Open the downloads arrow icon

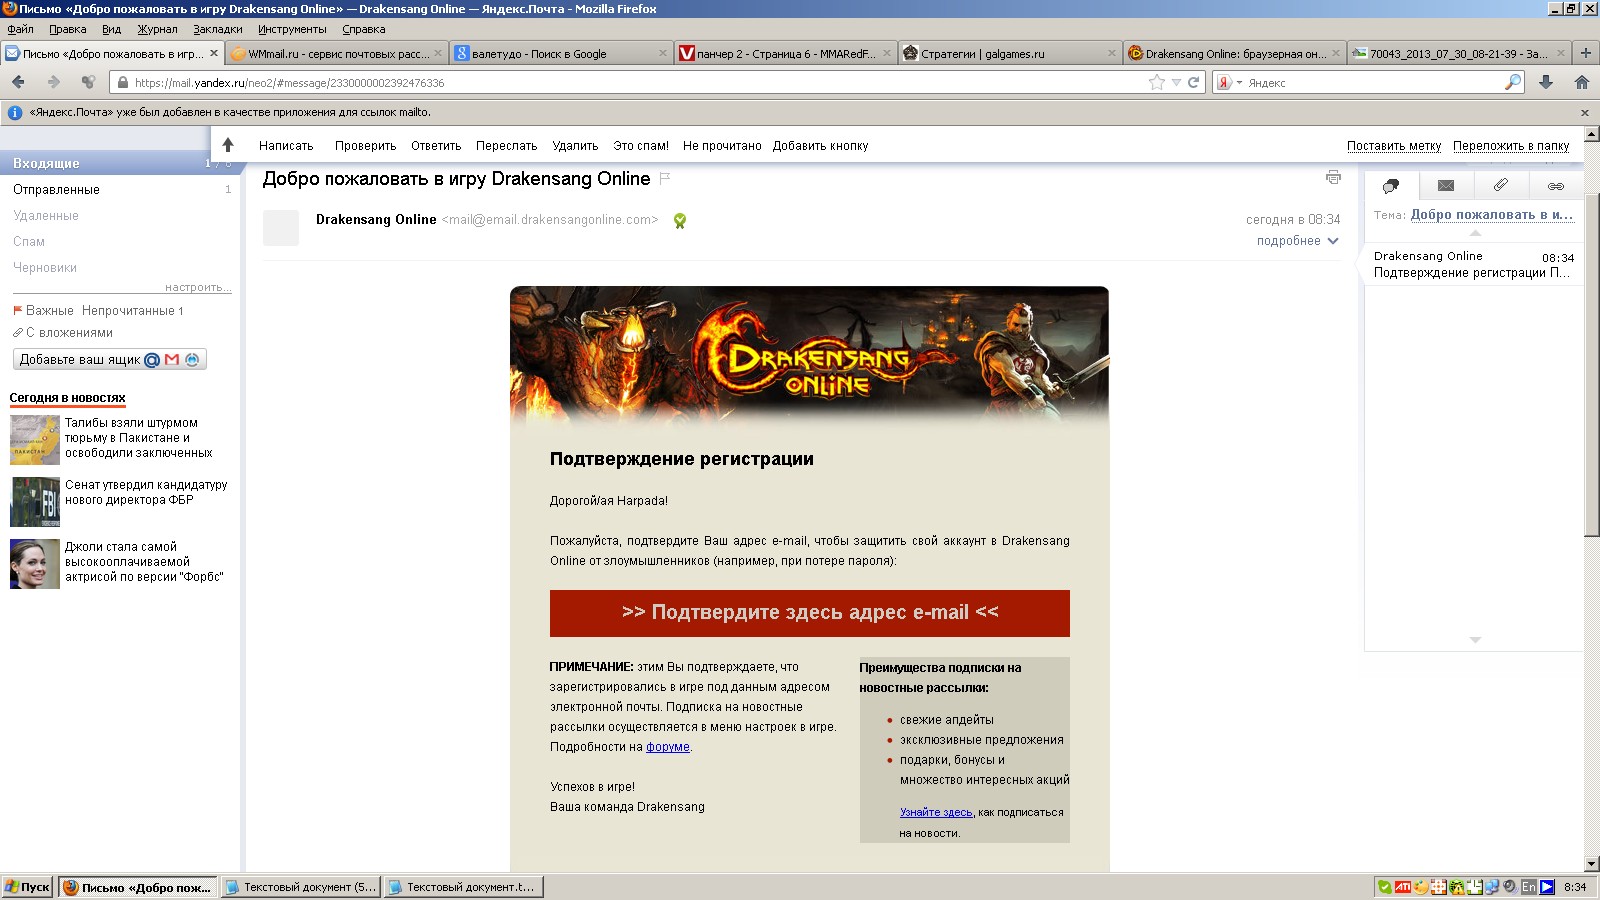1546,82
